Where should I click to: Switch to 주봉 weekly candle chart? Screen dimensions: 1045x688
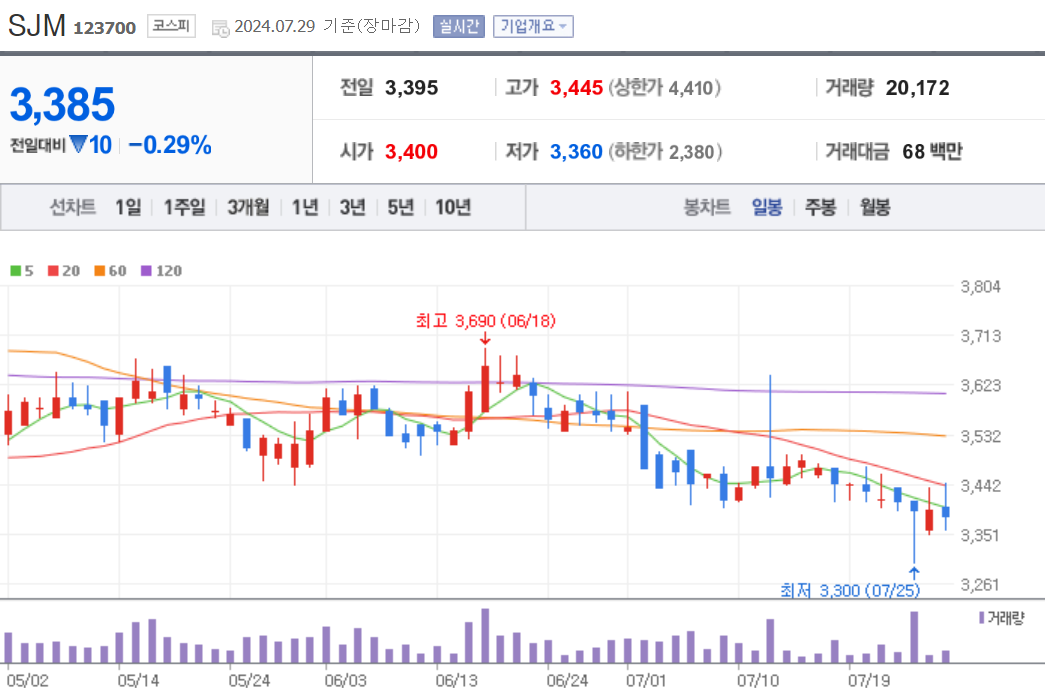point(820,207)
